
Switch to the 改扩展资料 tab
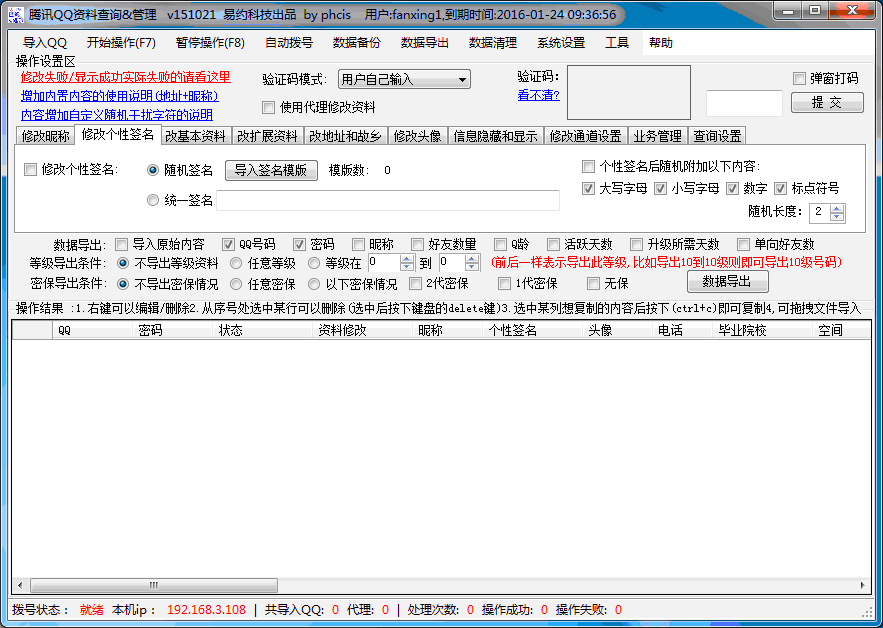[267, 136]
